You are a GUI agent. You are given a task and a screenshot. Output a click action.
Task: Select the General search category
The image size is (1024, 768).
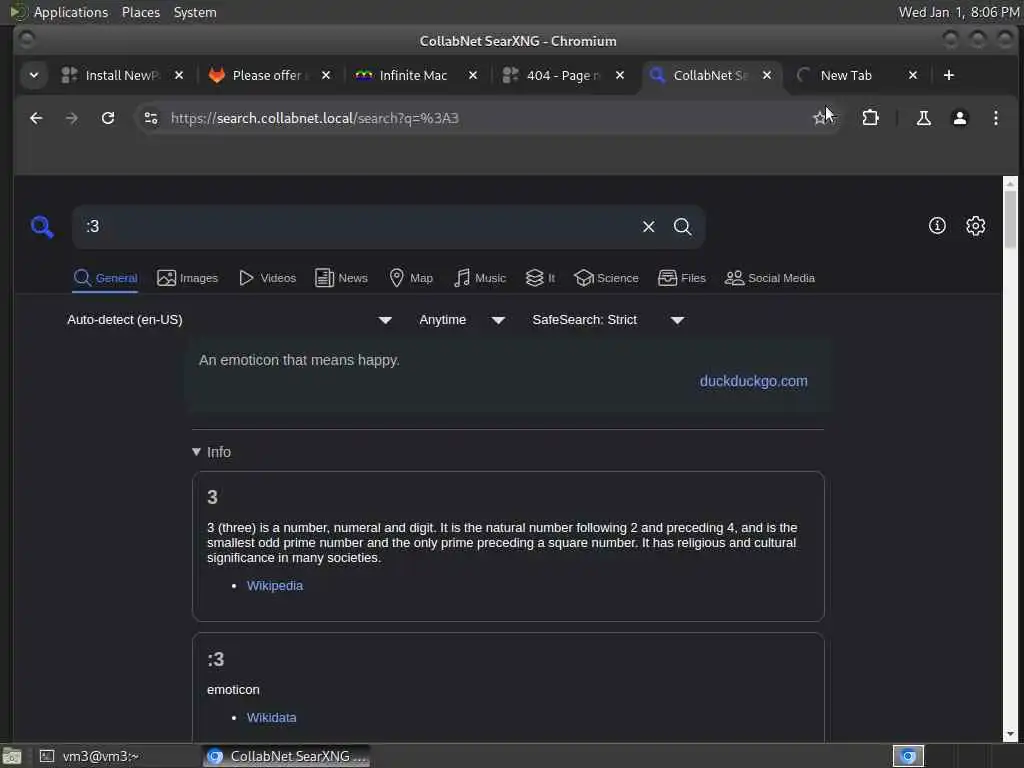pyautogui.click(x=105, y=278)
